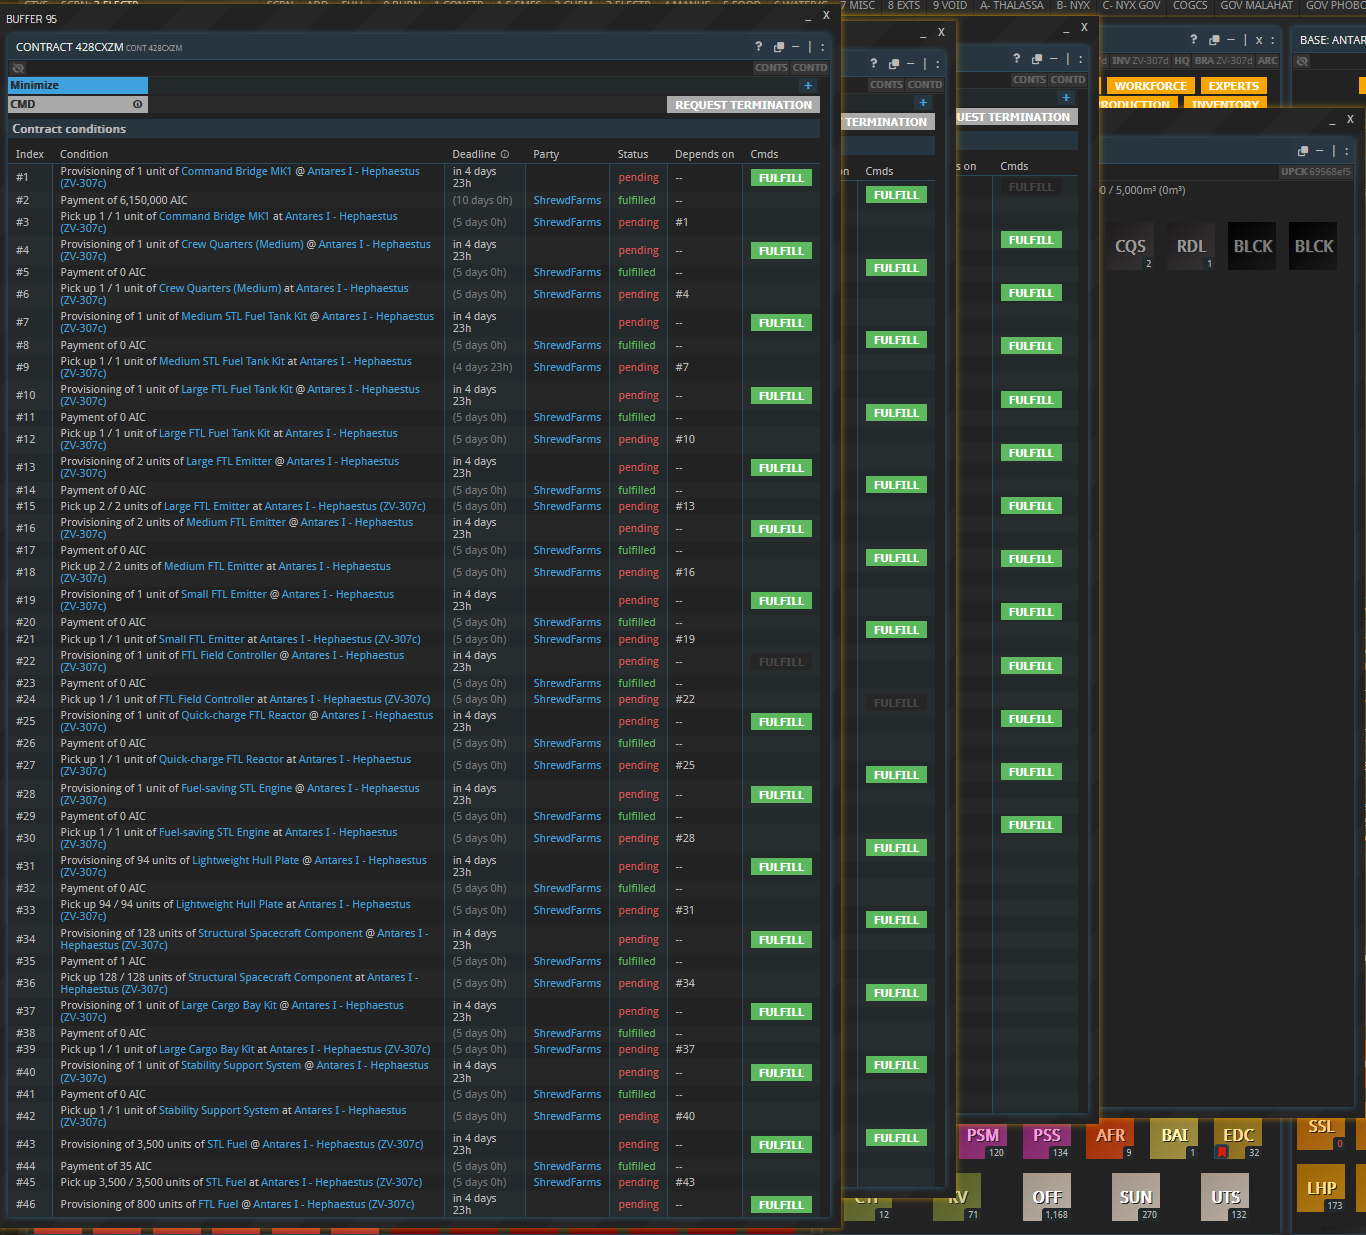The width and height of the screenshot is (1366, 1235).
Task: Open the three-dot tile options for Contract 428CXZM
Action: point(823,47)
